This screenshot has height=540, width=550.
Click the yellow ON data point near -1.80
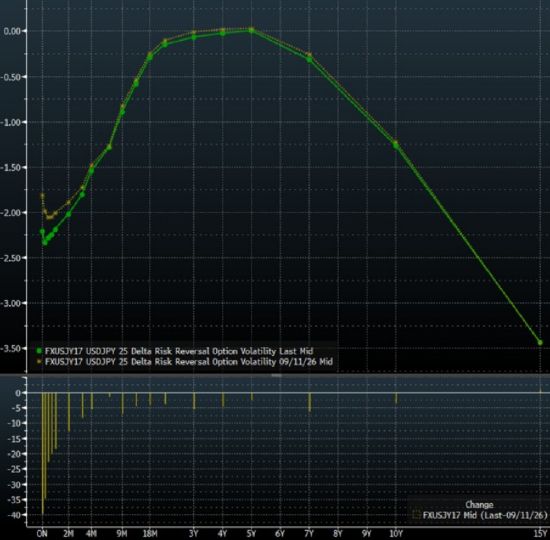coord(42,195)
